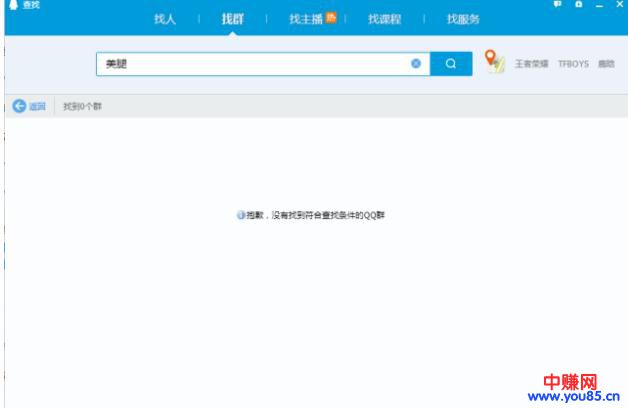Focus the search box containing 美腿
628x408 pixels.
250,63
